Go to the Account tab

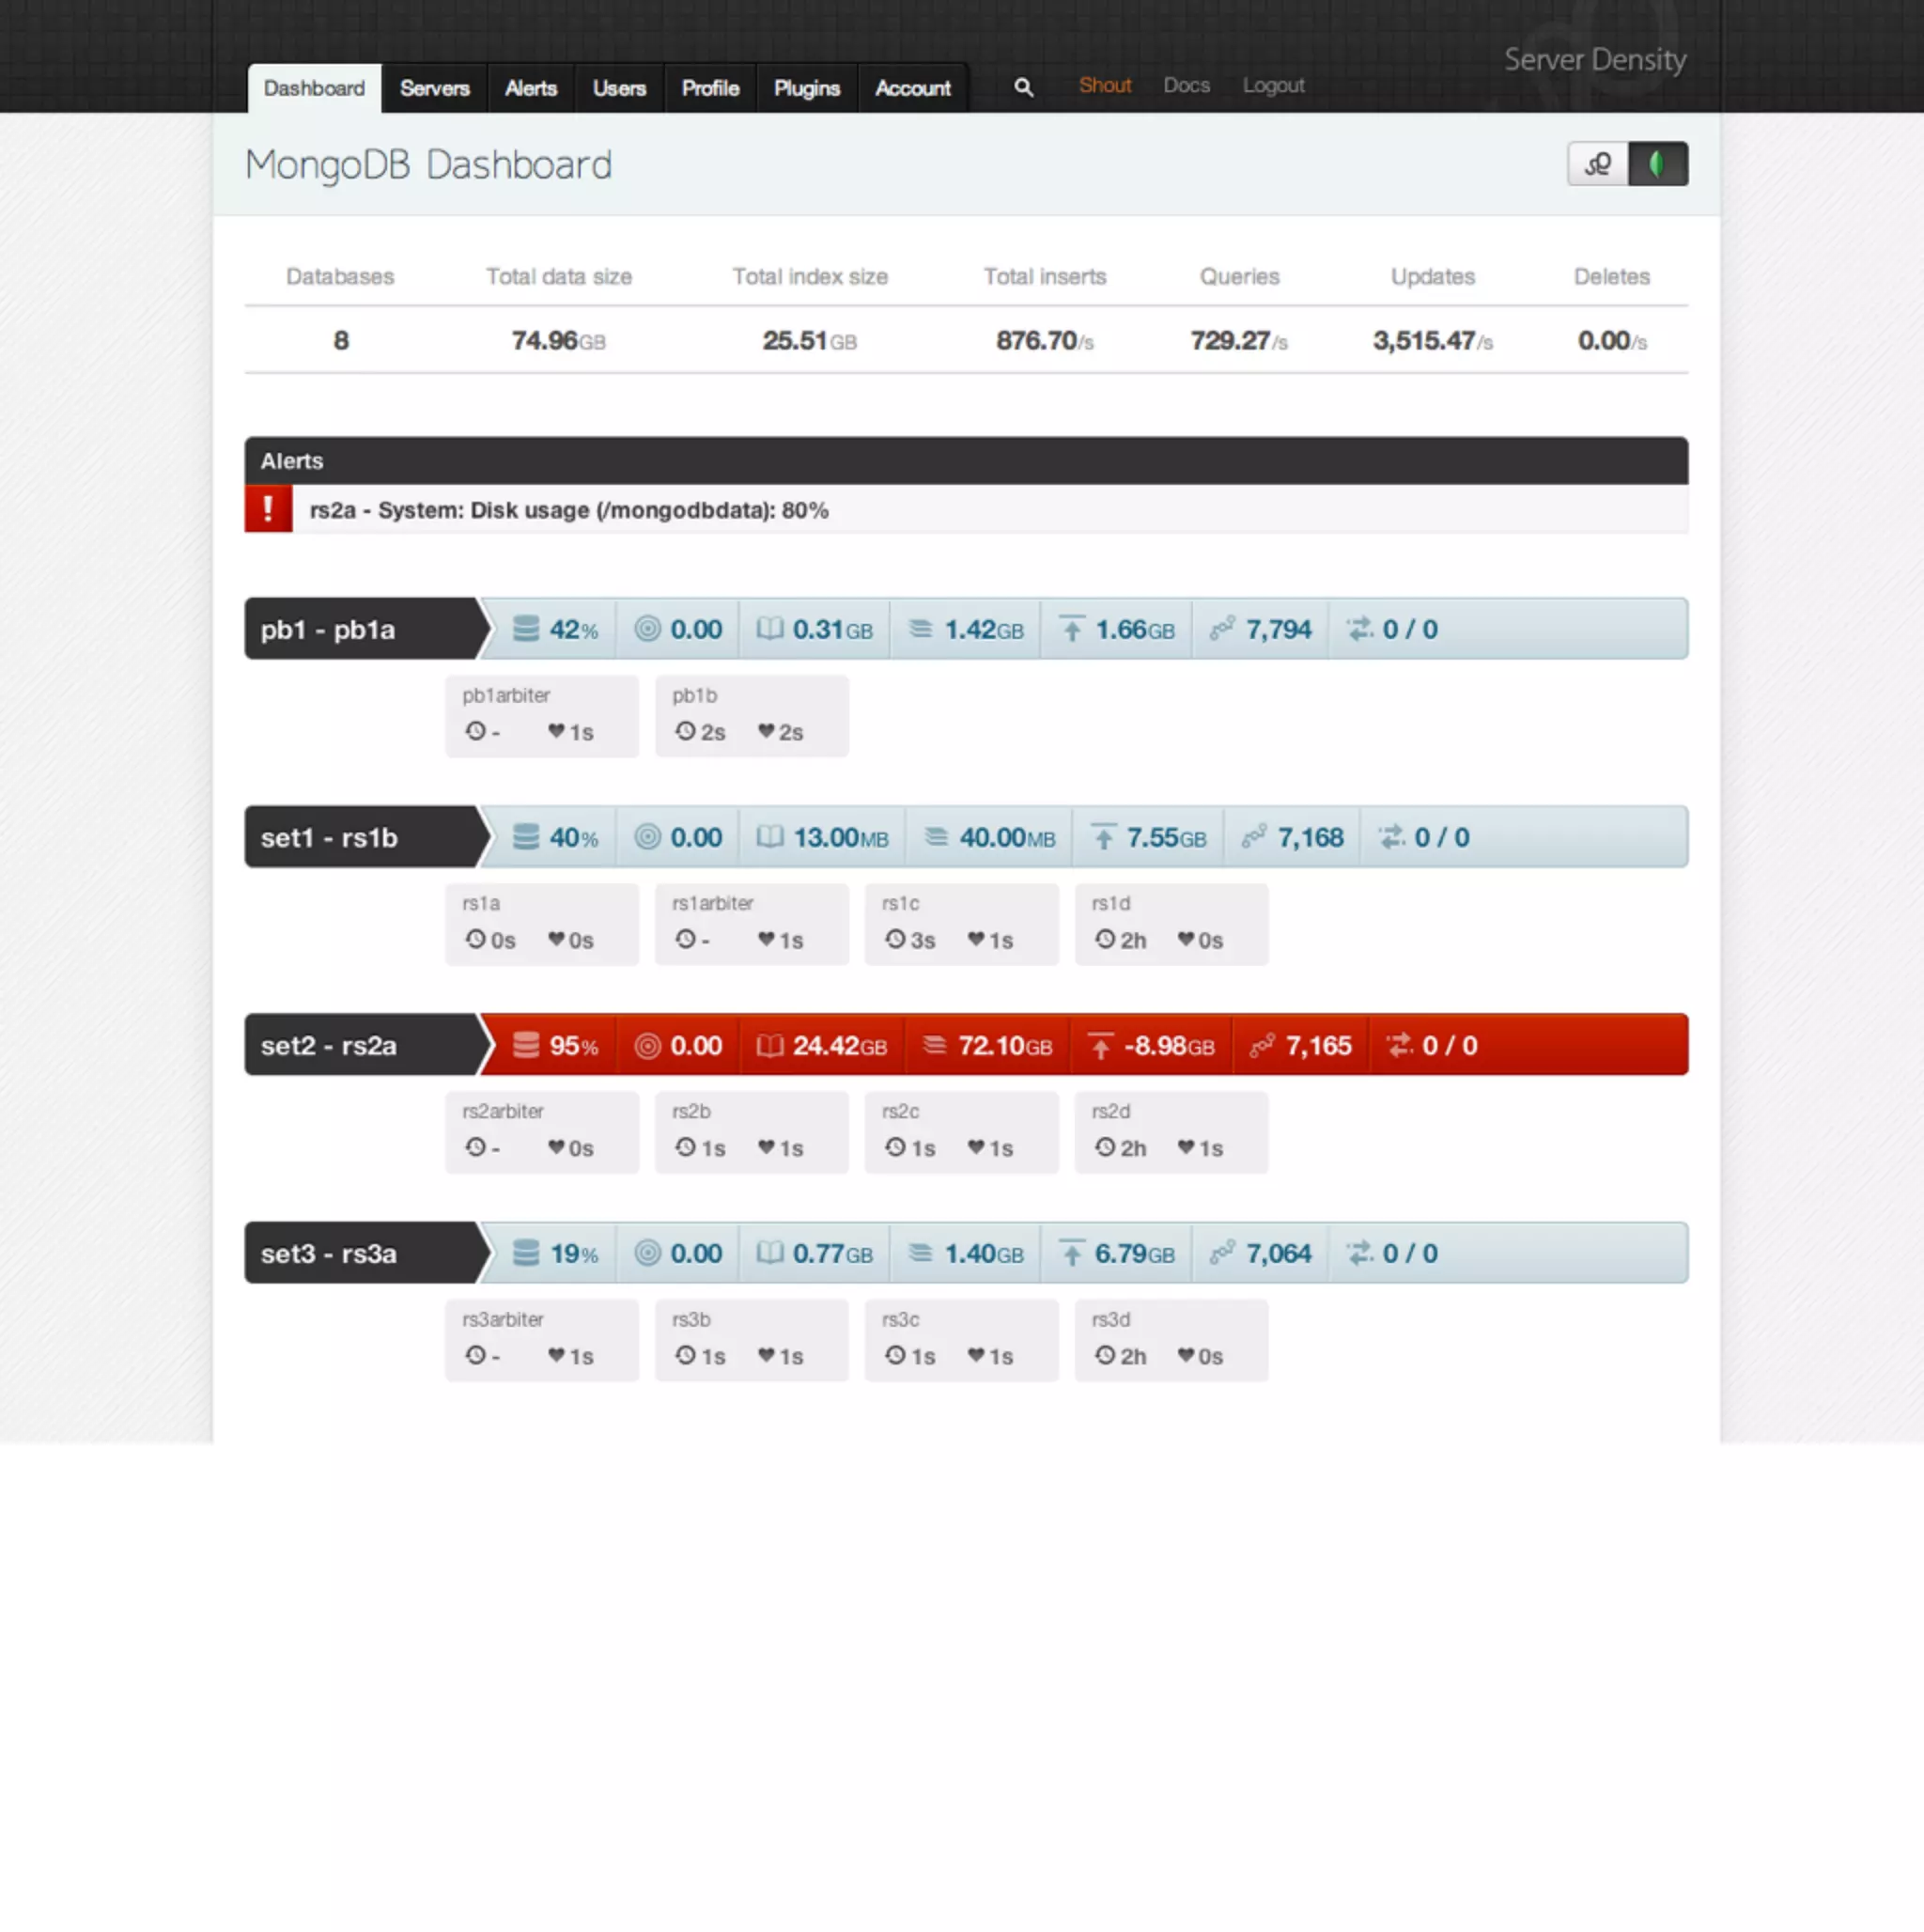tap(912, 89)
